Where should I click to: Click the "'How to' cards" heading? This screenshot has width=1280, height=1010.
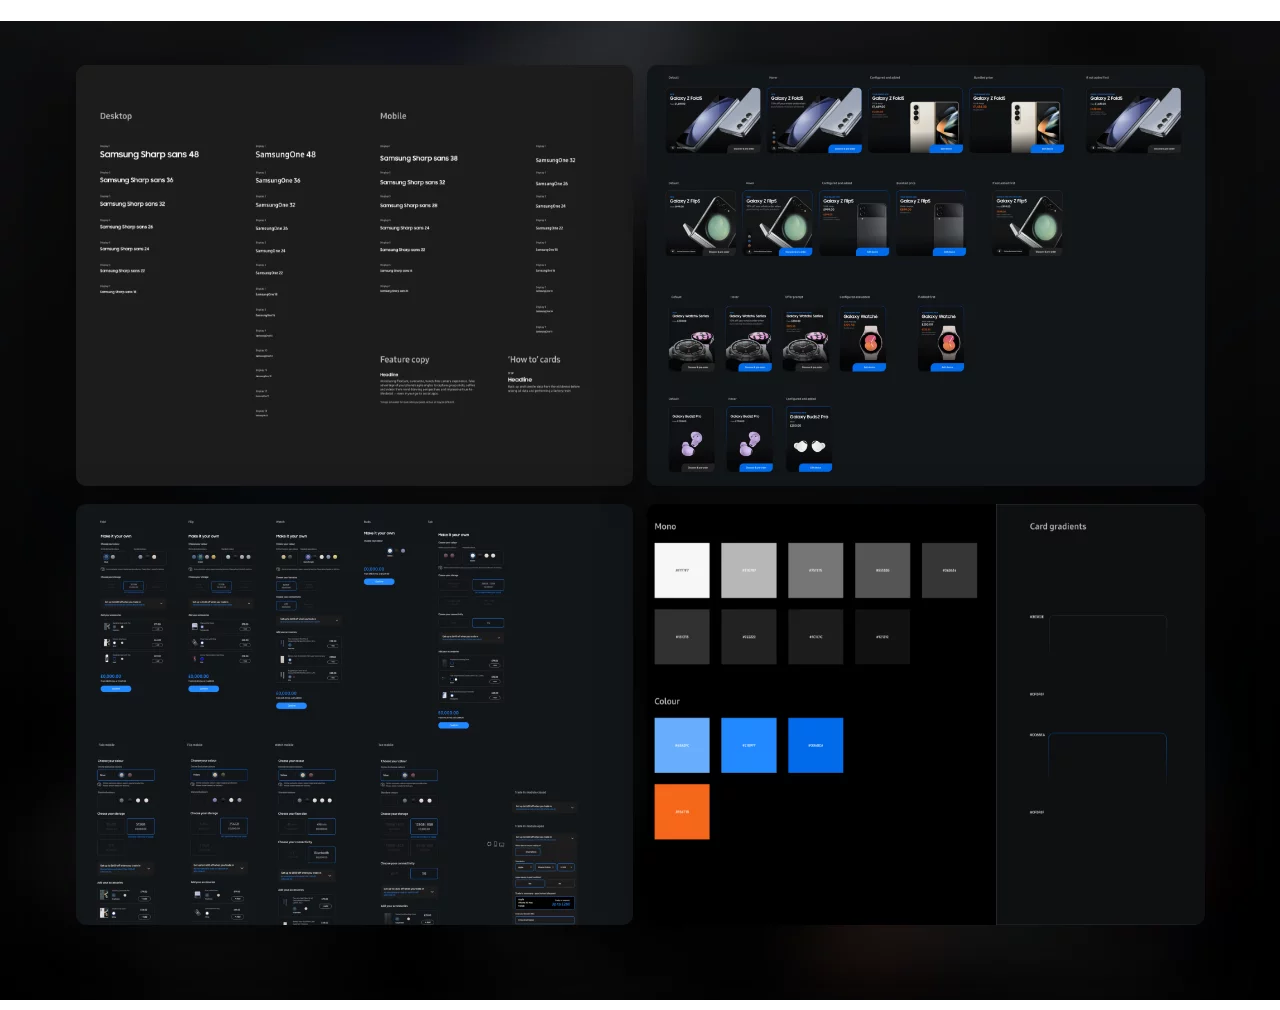pyautogui.click(x=534, y=360)
